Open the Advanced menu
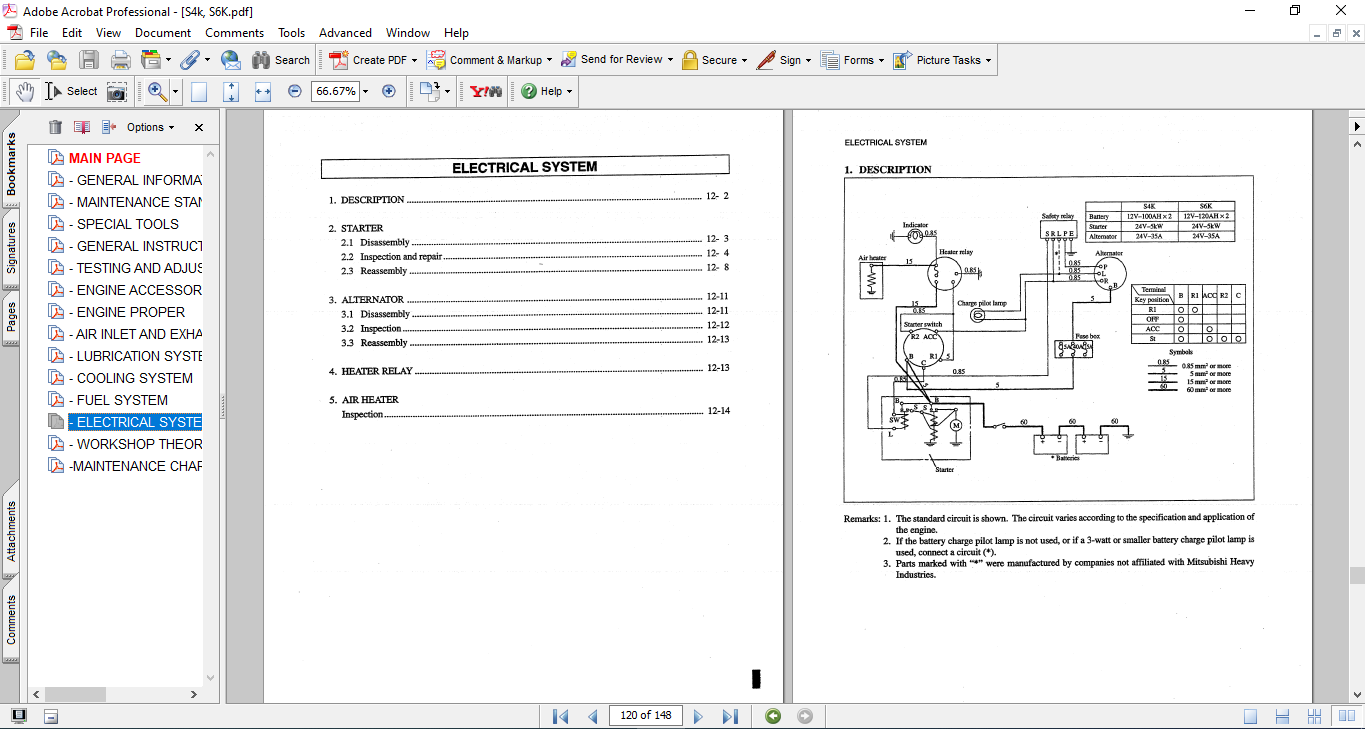Screen dimensions: 1365x729 coord(346,33)
